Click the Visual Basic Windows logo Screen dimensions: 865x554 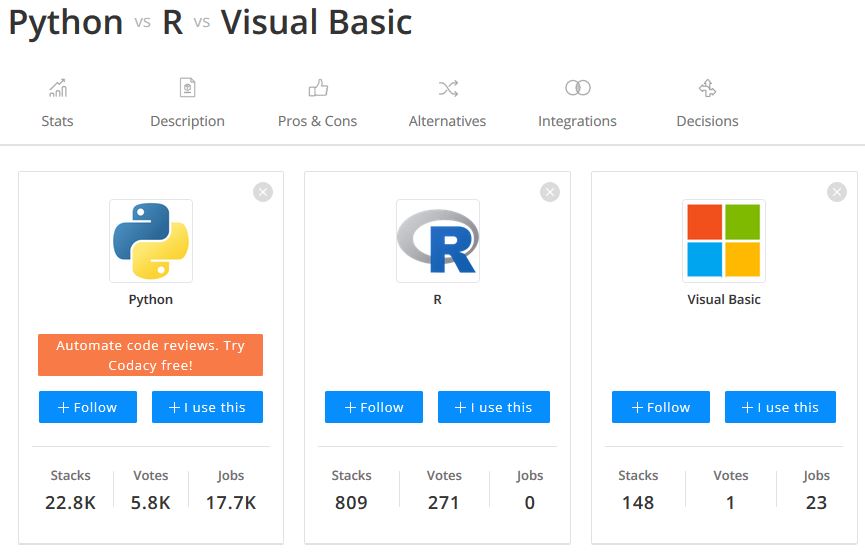(724, 241)
